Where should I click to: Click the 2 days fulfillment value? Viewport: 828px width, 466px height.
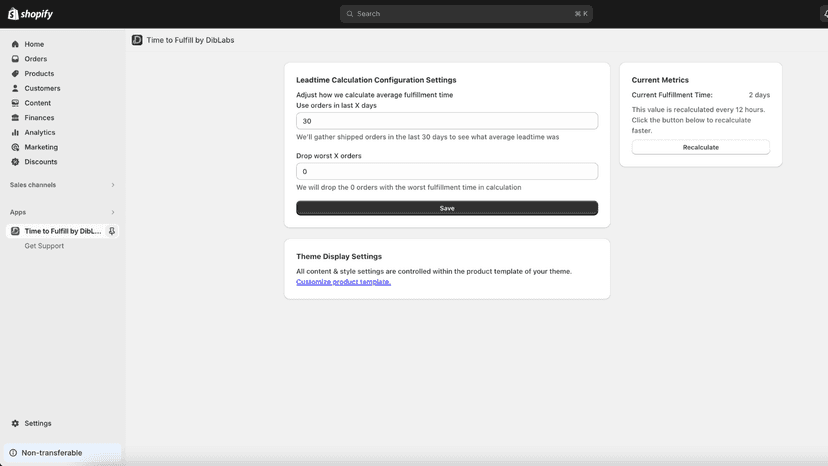pyautogui.click(x=759, y=95)
